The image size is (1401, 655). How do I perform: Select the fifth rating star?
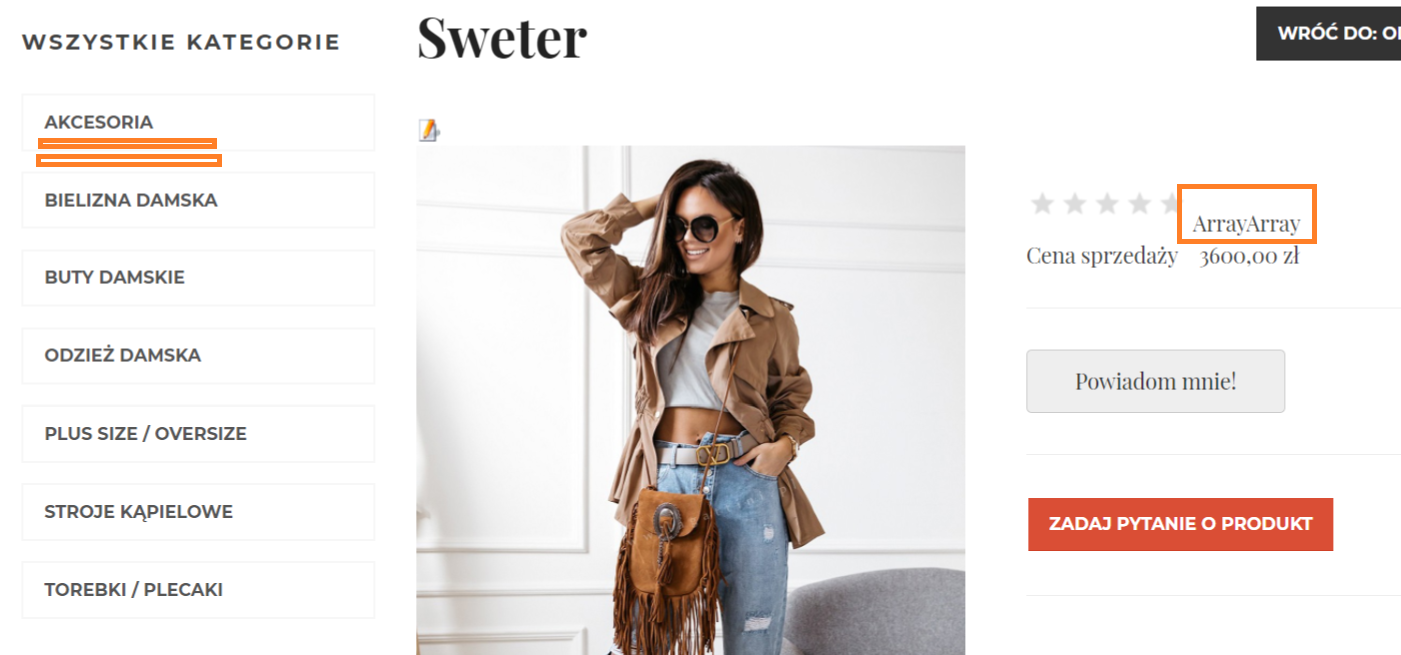[x=1168, y=204]
